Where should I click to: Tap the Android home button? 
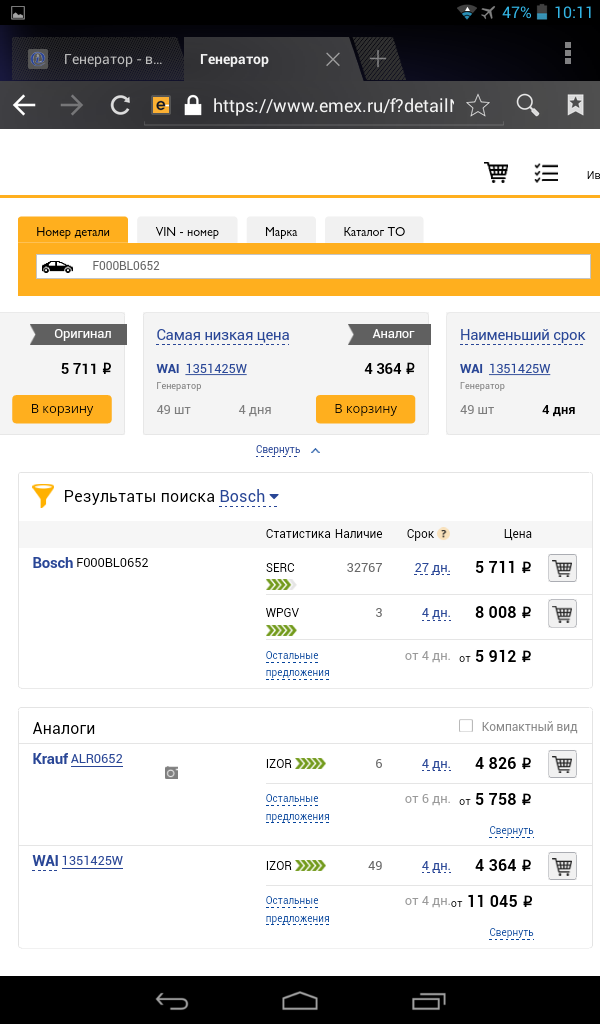pos(299,1000)
